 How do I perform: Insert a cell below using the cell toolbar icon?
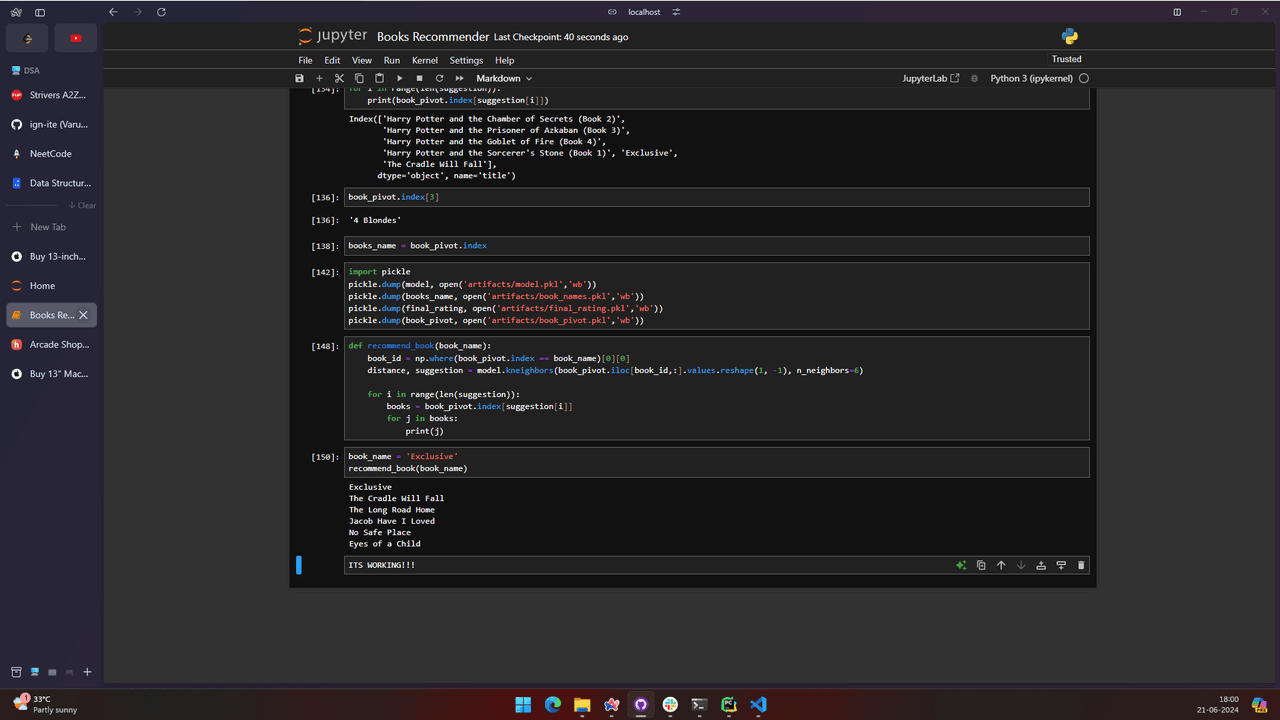coord(1061,566)
